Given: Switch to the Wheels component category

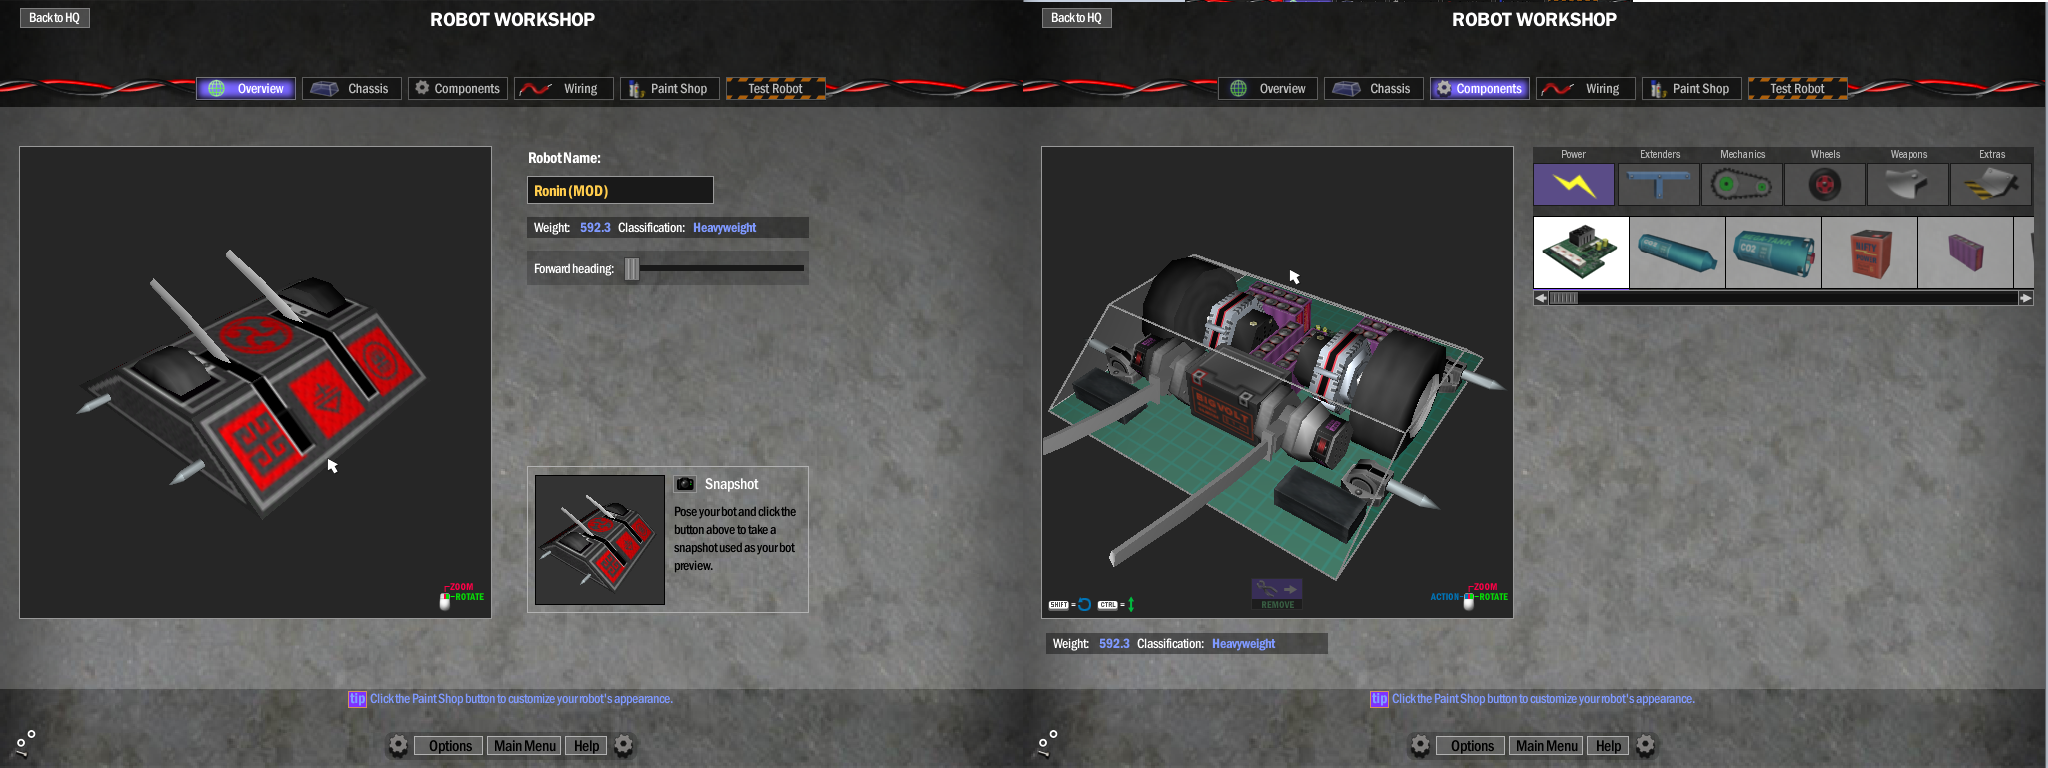Looking at the screenshot, I should click(1824, 185).
